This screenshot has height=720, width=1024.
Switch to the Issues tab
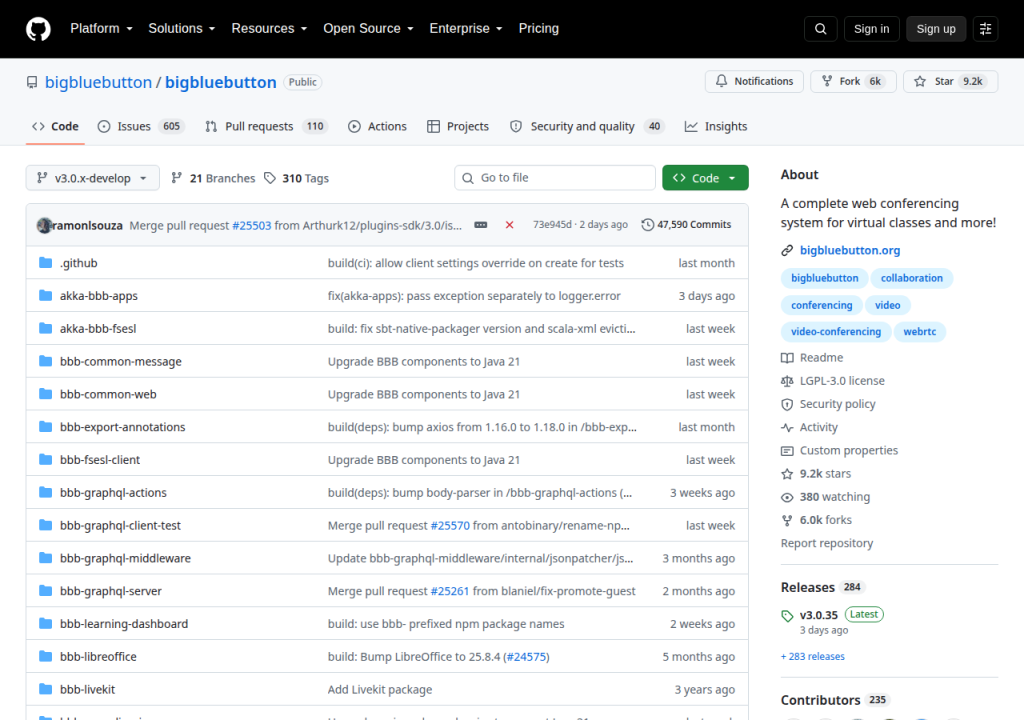click(x=140, y=126)
